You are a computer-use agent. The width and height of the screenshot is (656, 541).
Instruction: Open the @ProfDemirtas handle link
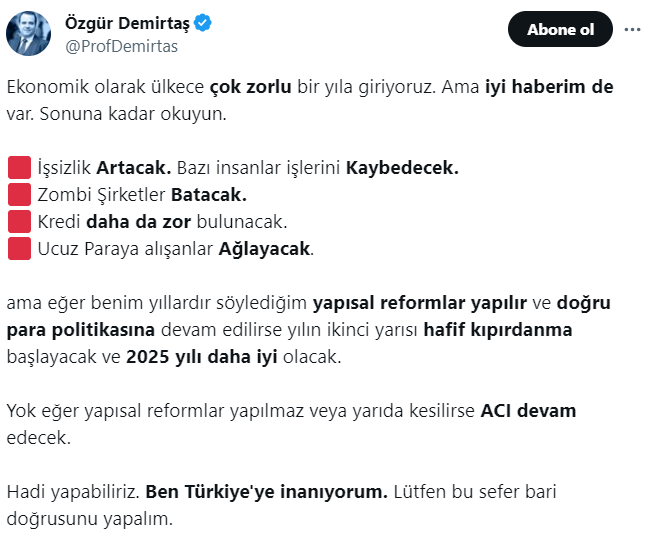click(121, 46)
